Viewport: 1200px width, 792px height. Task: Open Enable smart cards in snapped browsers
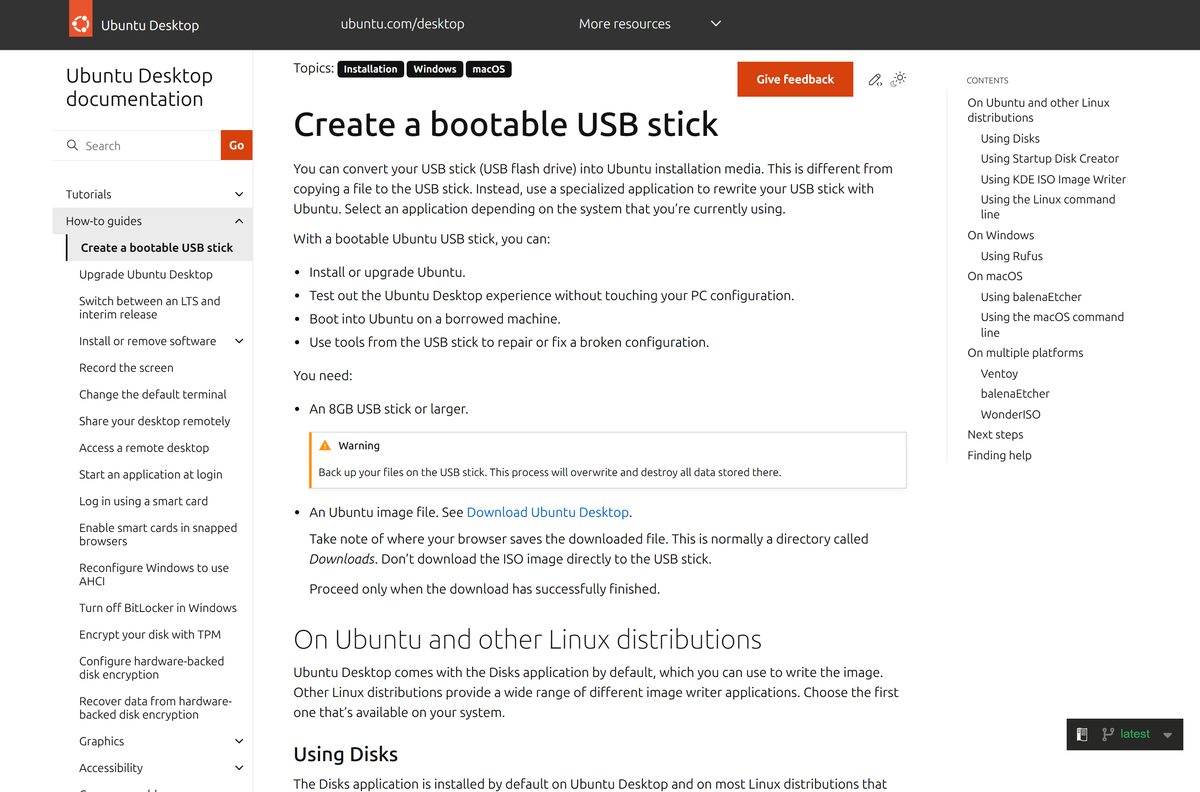(158, 534)
